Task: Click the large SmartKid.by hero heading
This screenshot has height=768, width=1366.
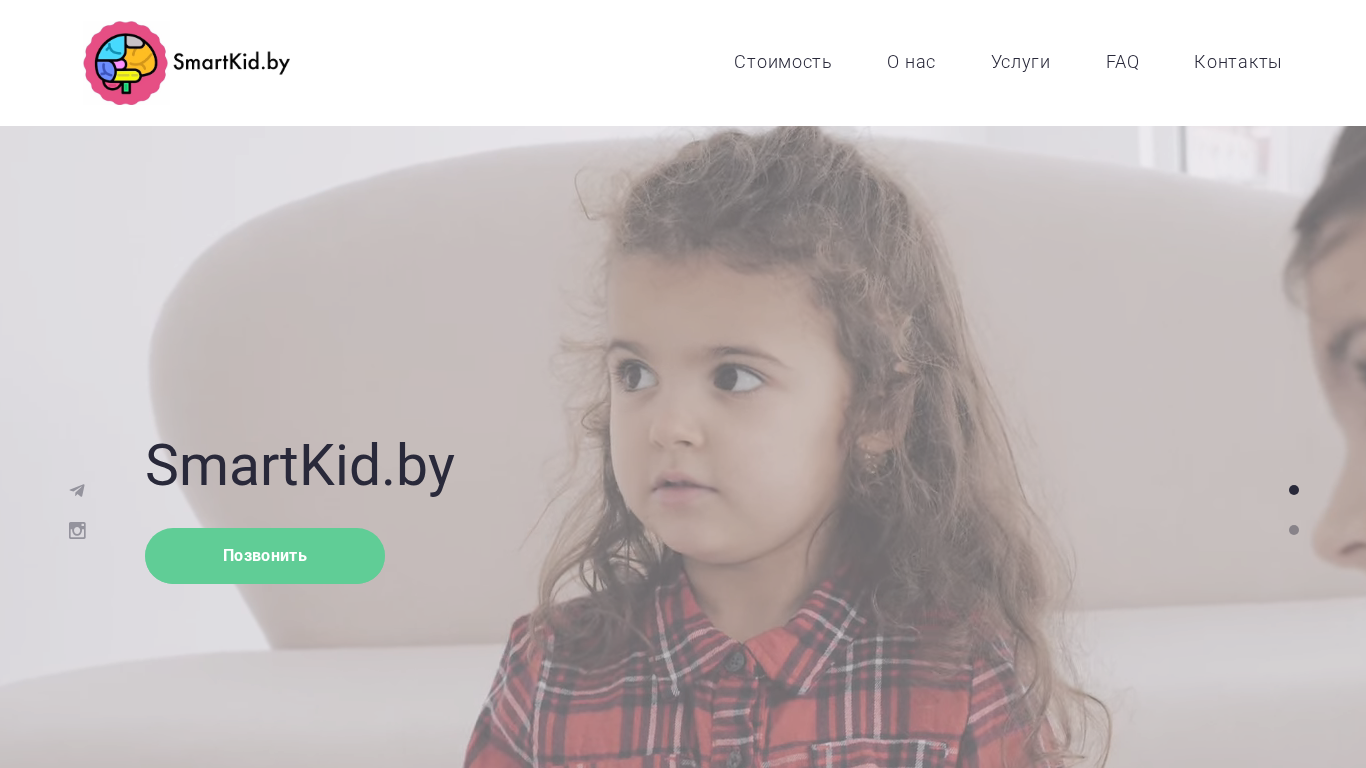Action: point(300,466)
